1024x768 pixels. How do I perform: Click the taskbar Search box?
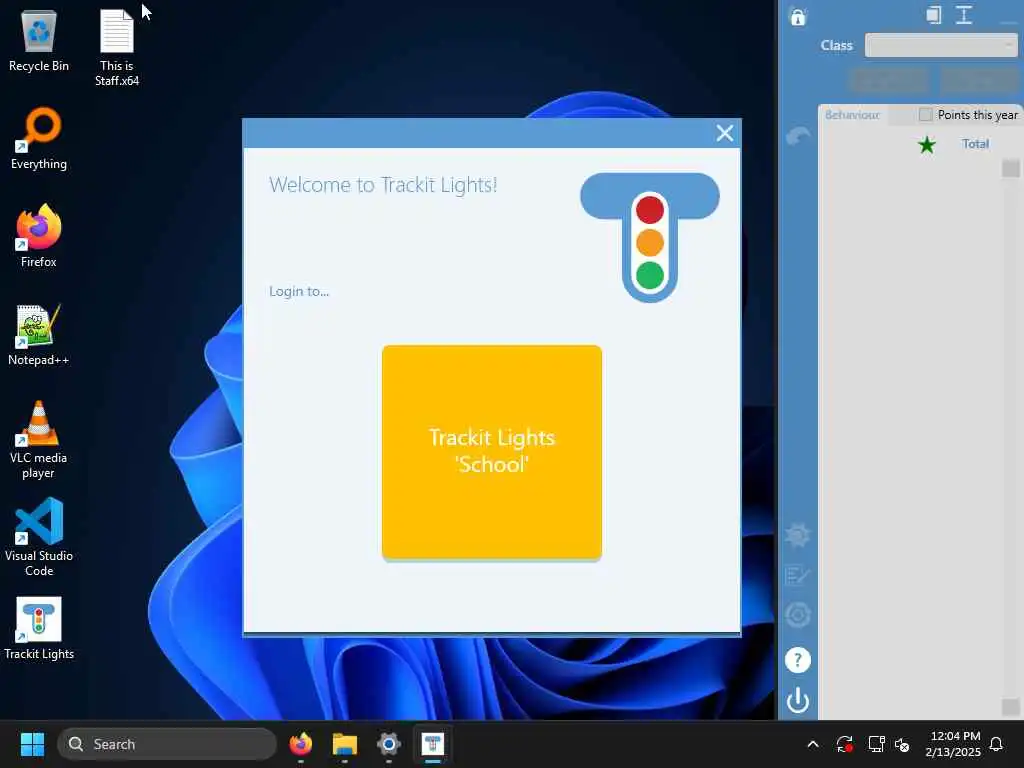coord(167,744)
